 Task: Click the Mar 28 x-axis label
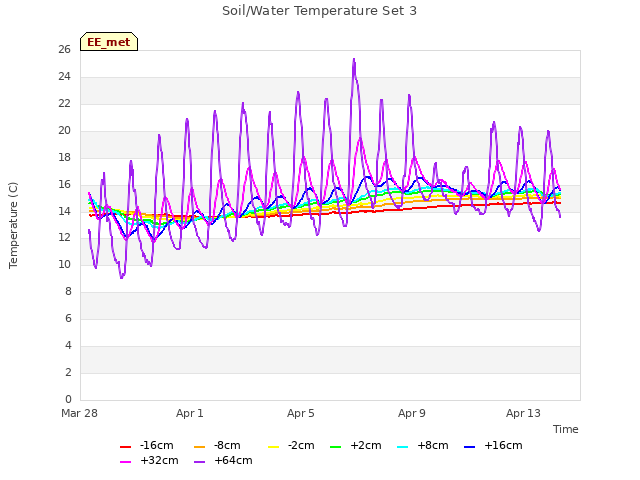point(80,413)
